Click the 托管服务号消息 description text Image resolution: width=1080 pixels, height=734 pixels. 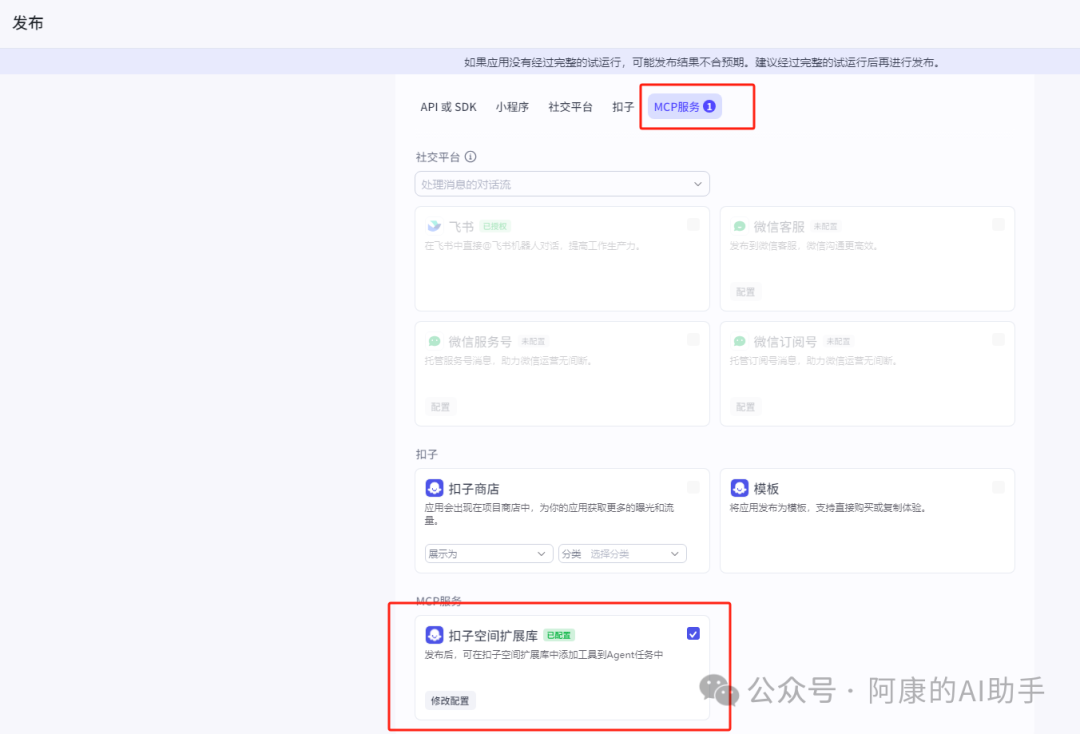(x=508, y=361)
